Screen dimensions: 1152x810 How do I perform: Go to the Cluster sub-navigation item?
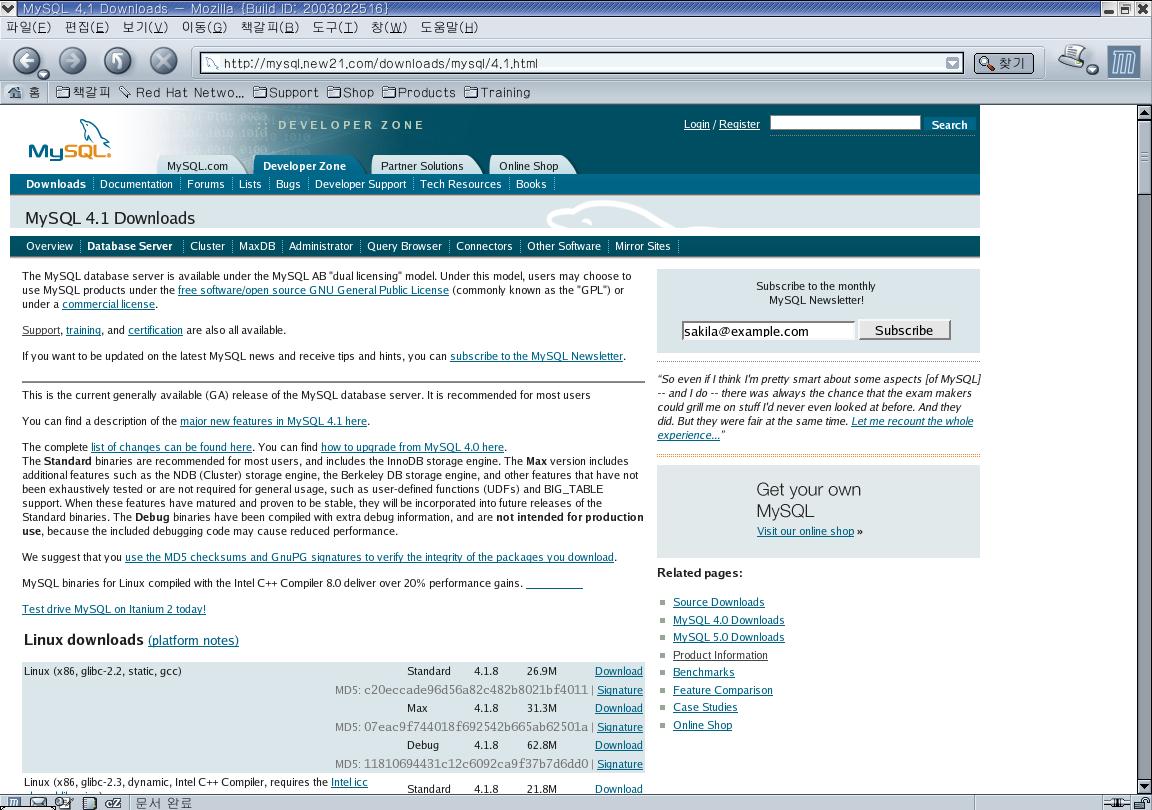point(207,246)
